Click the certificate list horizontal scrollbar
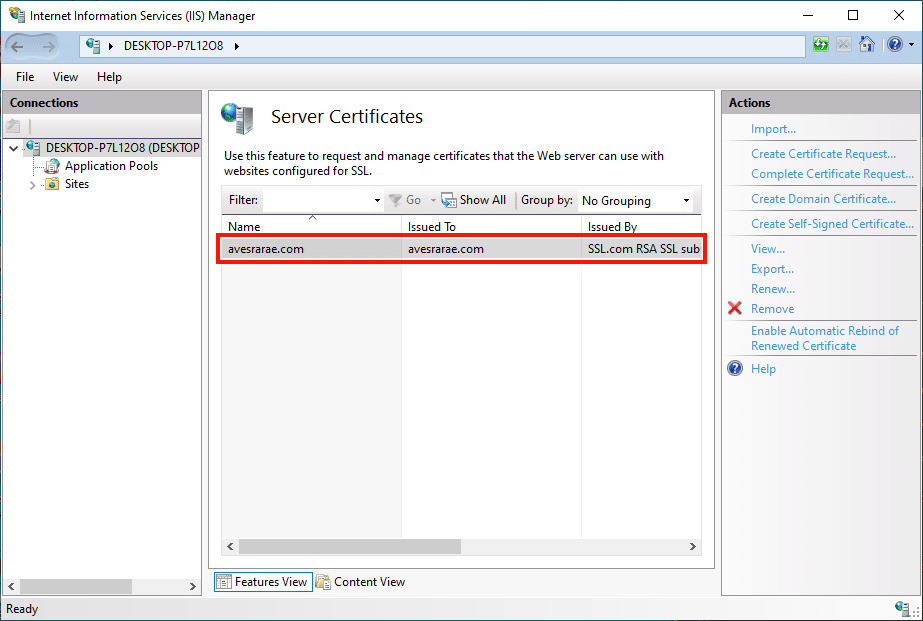Image resolution: width=923 pixels, height=621 pixels. 350,547
